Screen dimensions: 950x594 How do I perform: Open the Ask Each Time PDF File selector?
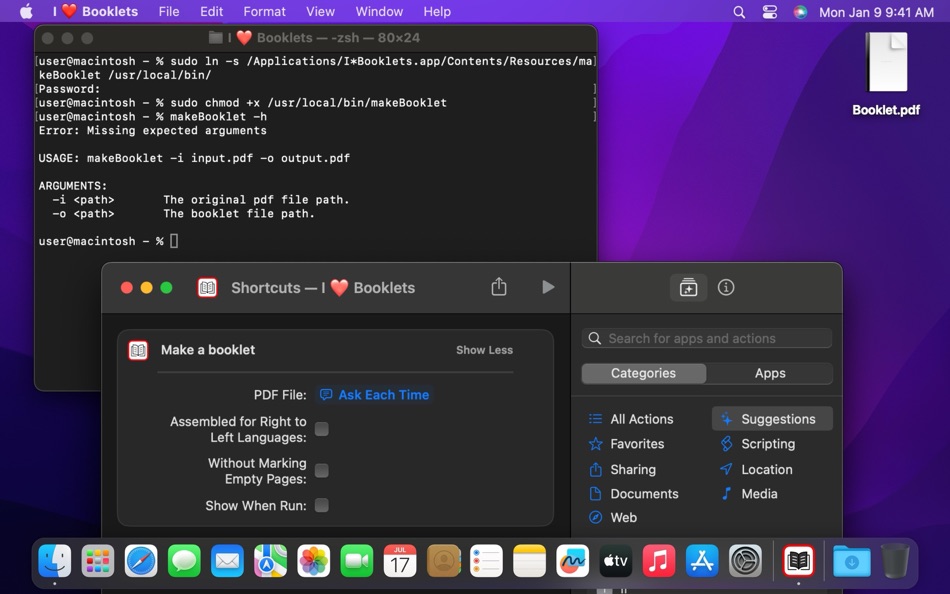click(x=374, y=394)
